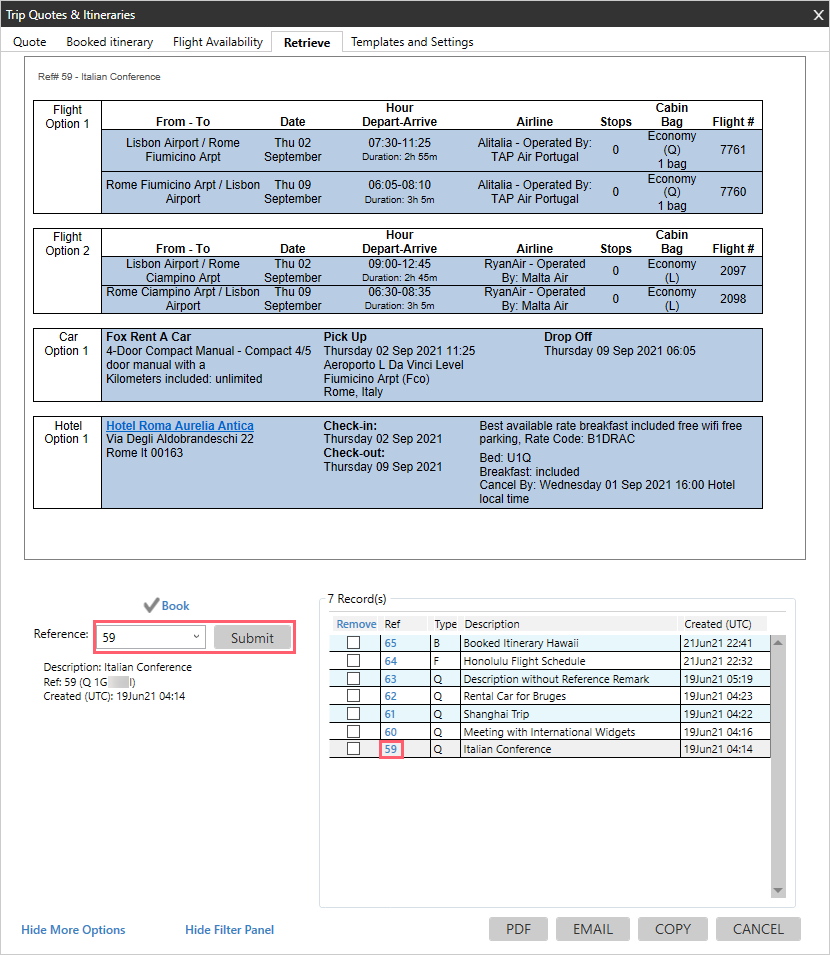Open reference 63 in records list

click(390, 679)
